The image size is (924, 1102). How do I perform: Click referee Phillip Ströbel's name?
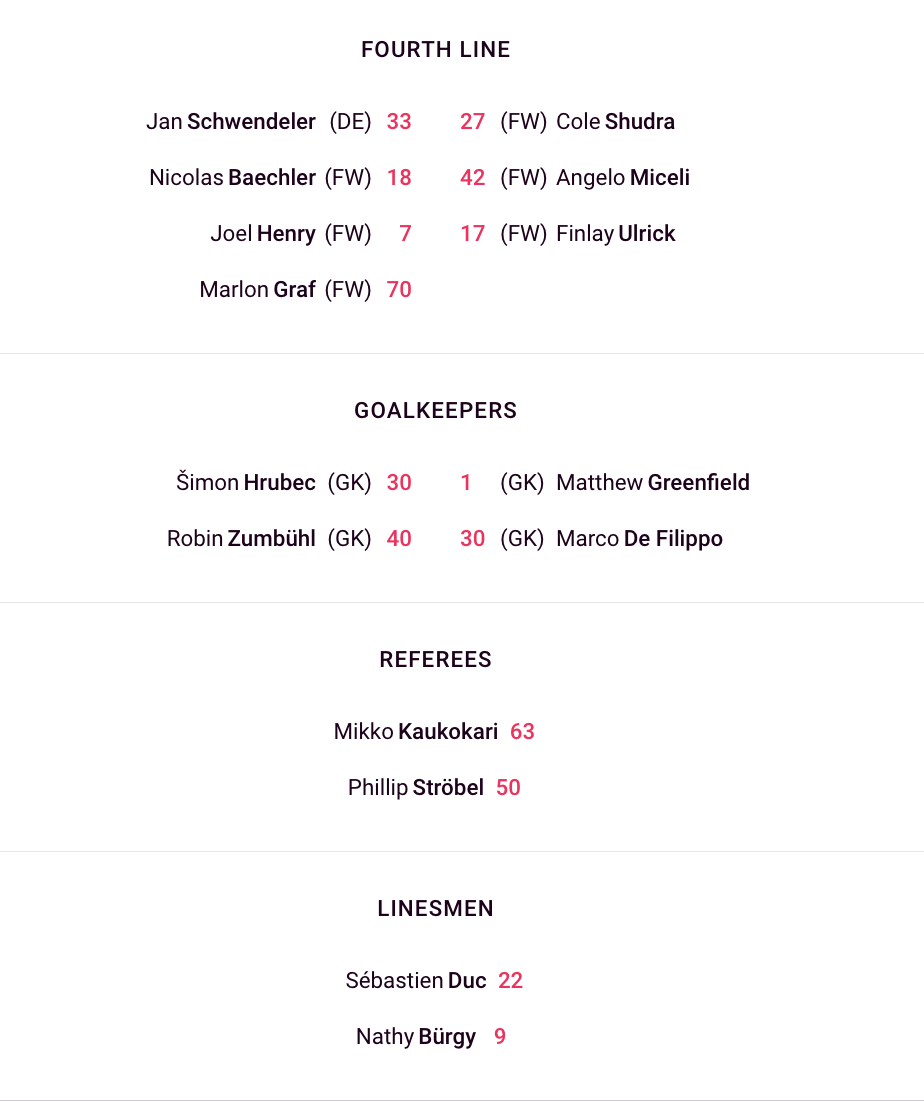point(416,788)
